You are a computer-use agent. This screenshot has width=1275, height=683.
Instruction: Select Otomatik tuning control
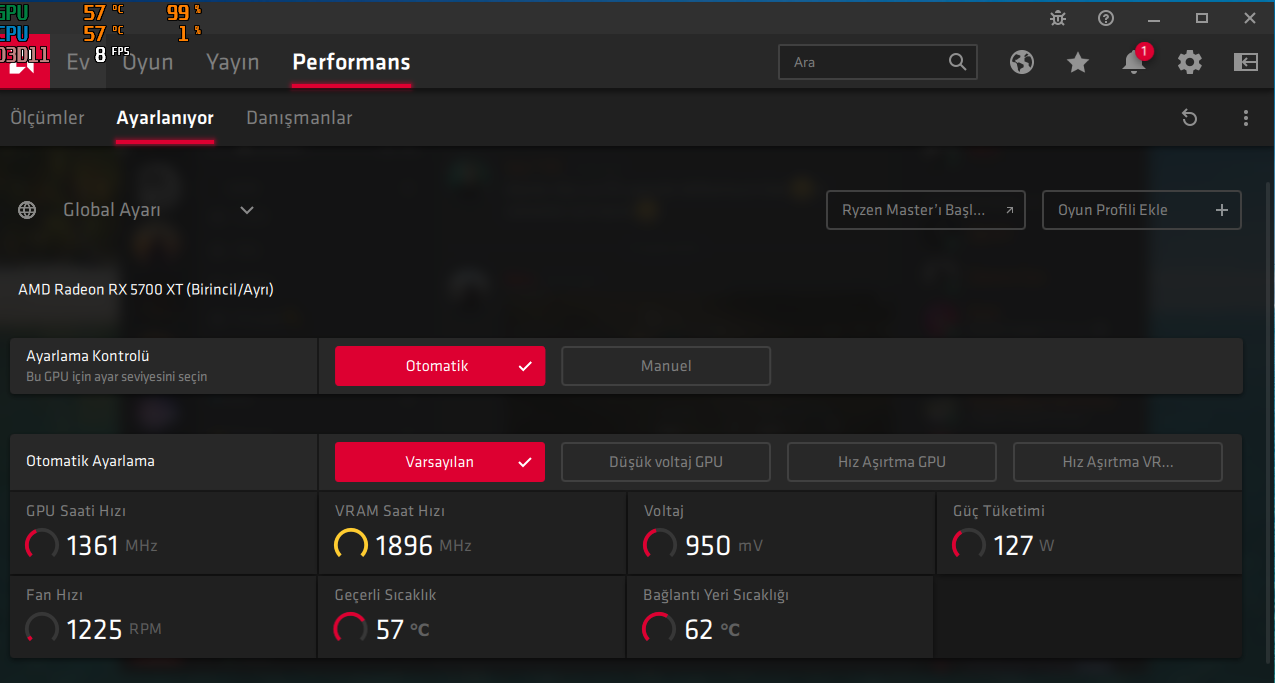[x=440, y=366]
